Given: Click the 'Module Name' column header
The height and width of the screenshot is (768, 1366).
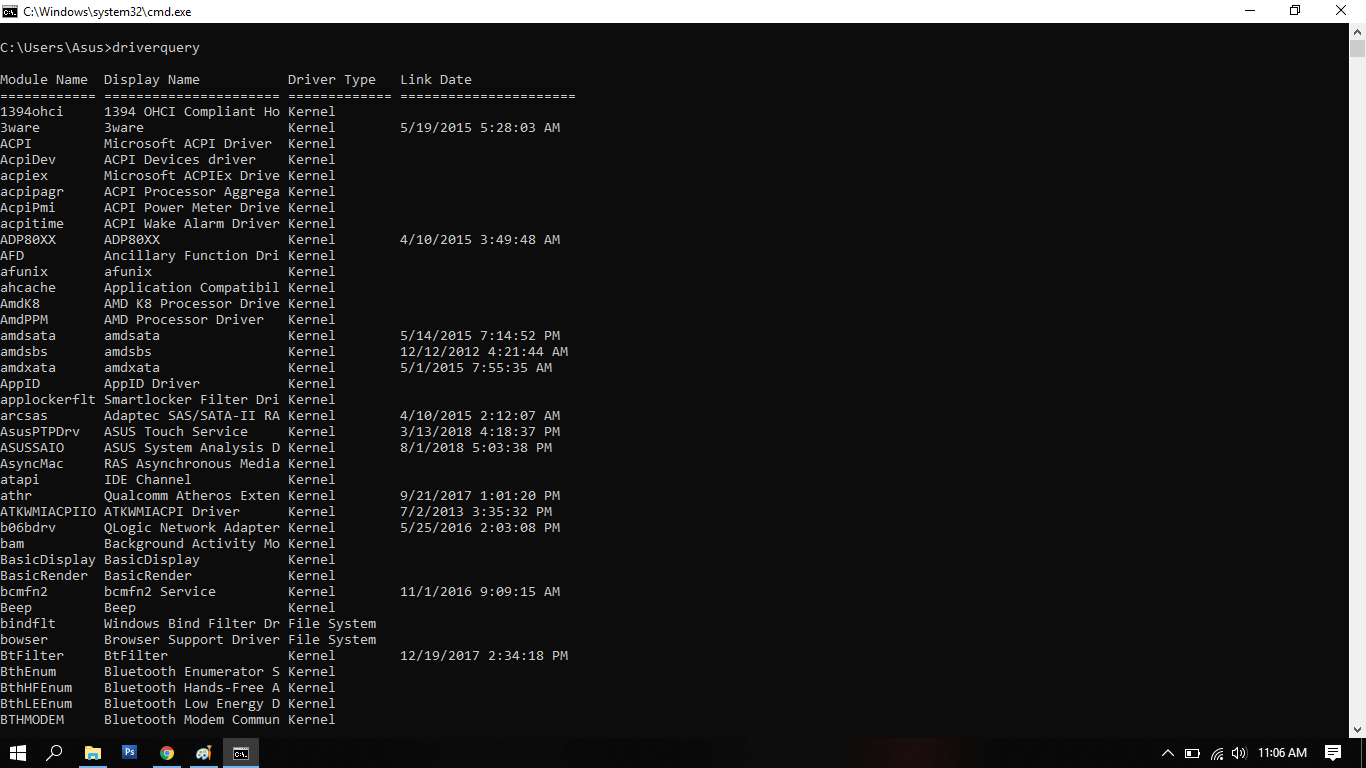Looking at the screenshot, I should [x=44, y=80].
